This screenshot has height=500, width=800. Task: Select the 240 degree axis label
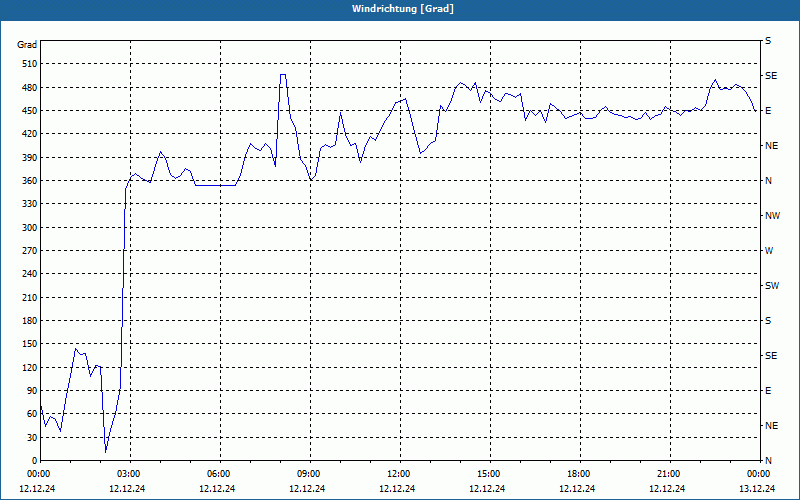(x=30, y=274)
